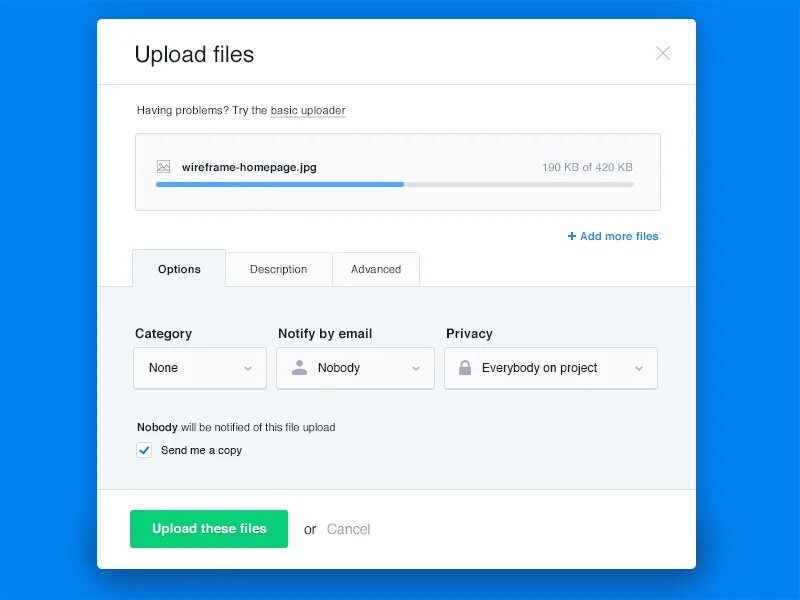Click the Privacy field label

[469, 334]
